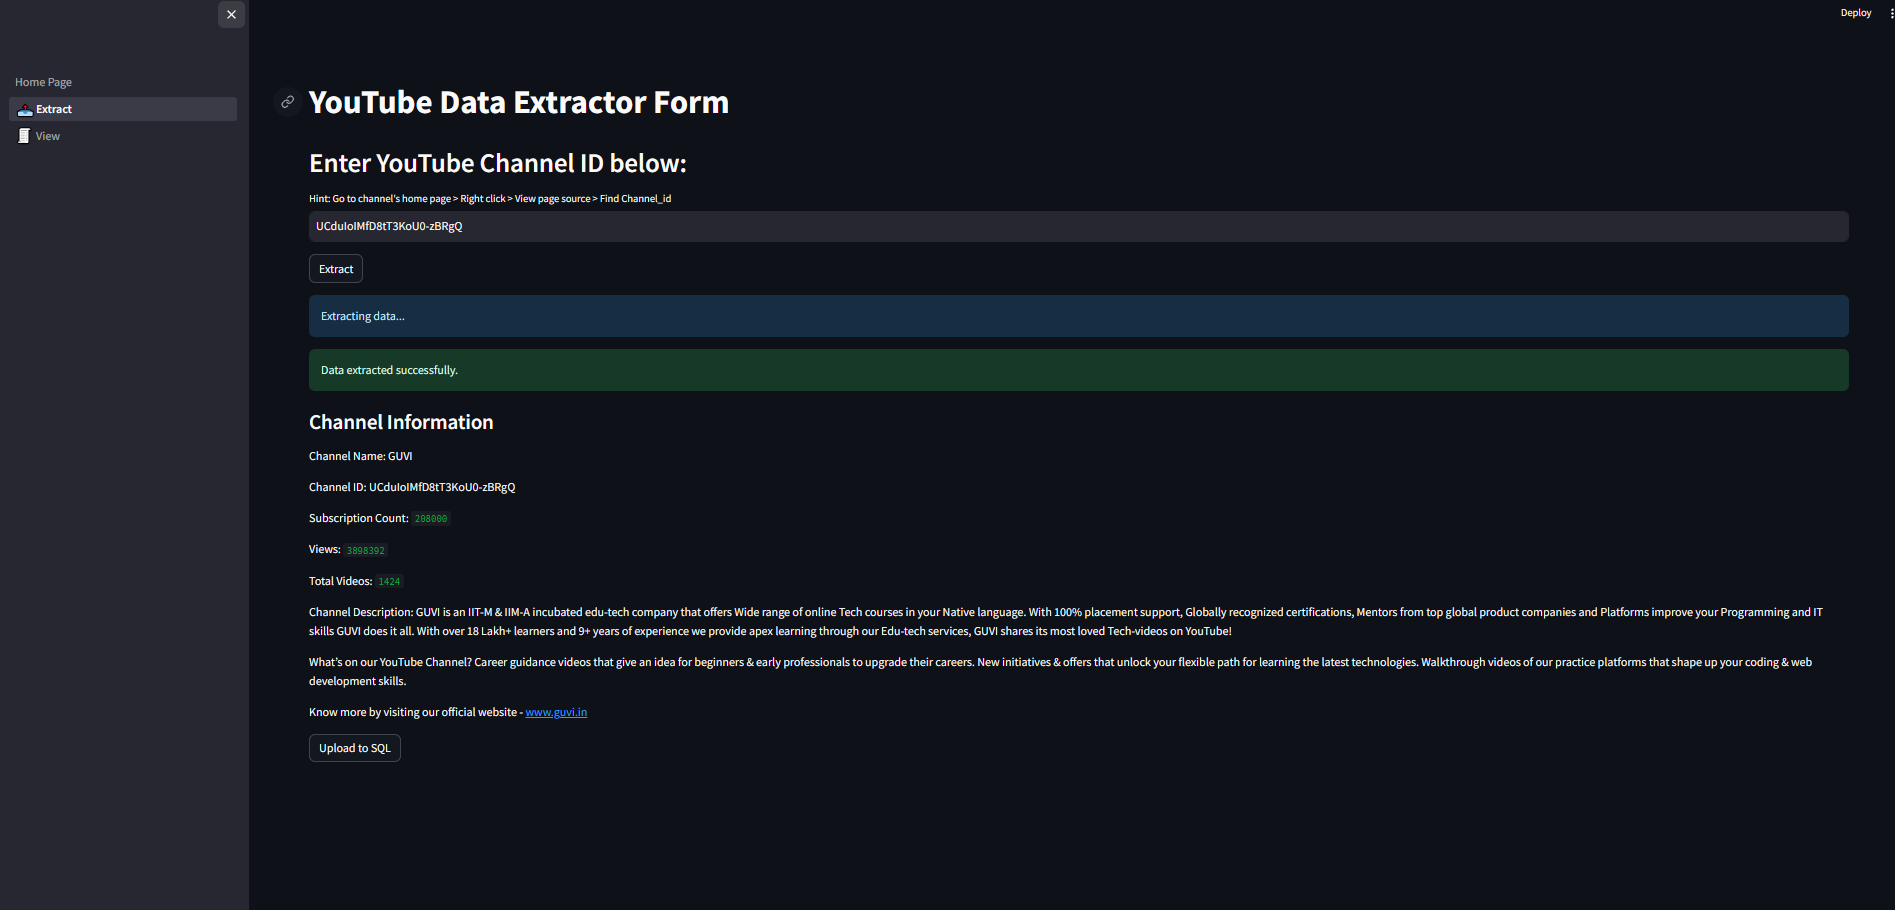Open the www.guvi.in website link
Viewport: 1895px width, 910px height.
pos(556,712)
